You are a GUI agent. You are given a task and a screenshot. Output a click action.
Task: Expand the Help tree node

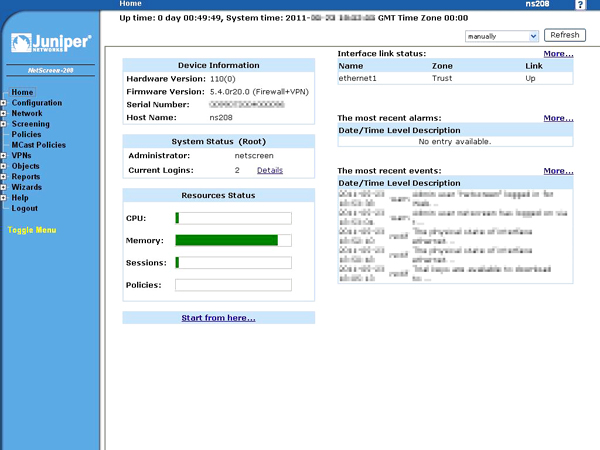click(3, 198)
